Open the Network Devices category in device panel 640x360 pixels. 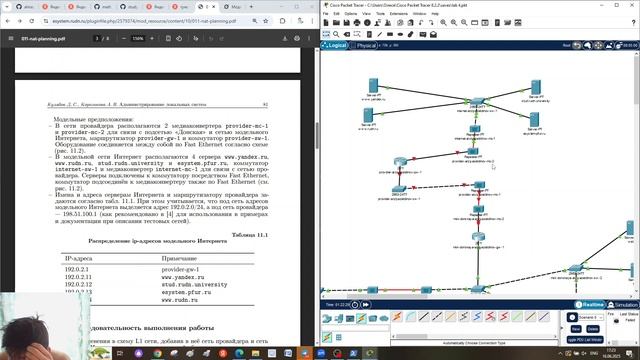click(327, 318)
